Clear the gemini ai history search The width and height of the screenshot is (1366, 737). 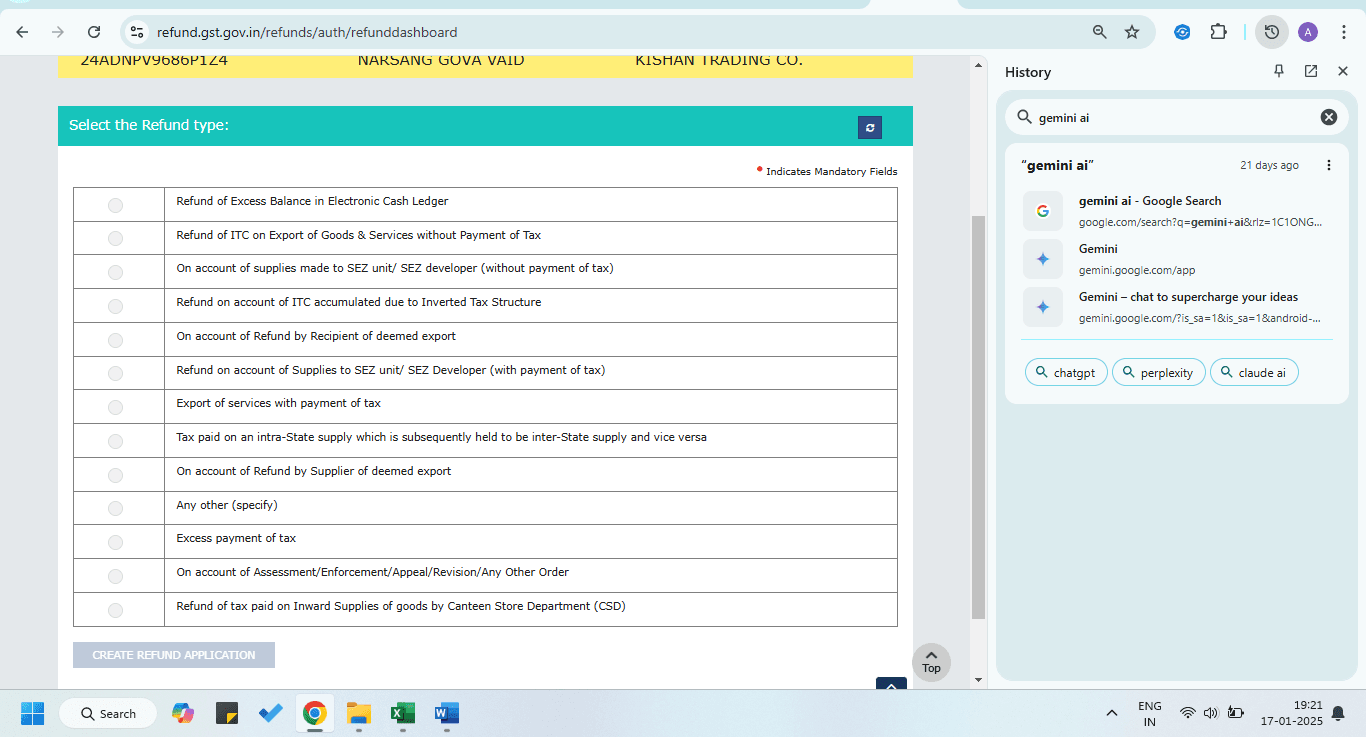coord(1329,117)
